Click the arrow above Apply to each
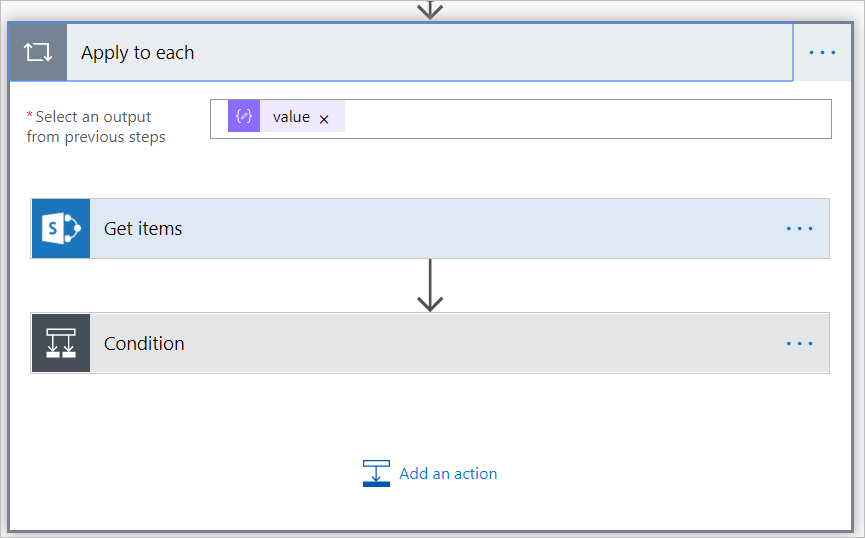The image size is (865, 538). point(430,10)
